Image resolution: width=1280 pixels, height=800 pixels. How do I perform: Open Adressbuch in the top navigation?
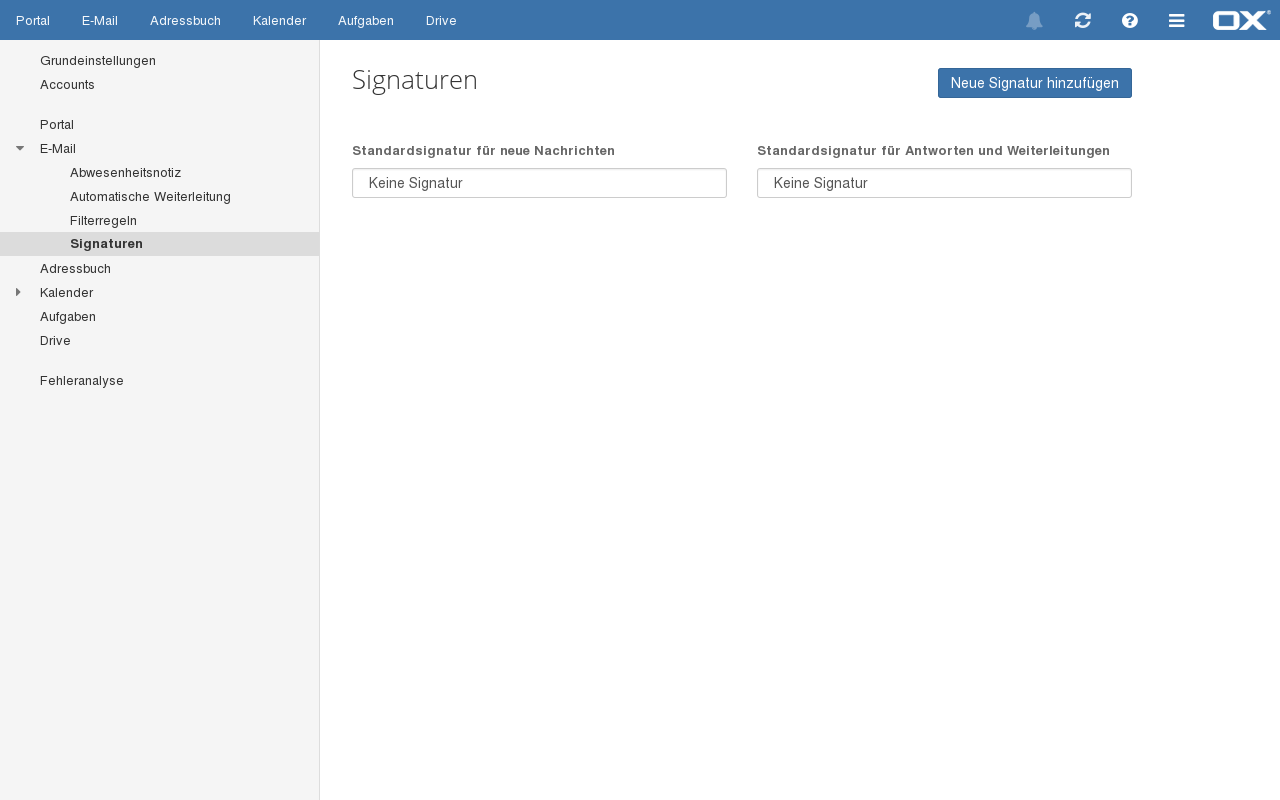185,20
